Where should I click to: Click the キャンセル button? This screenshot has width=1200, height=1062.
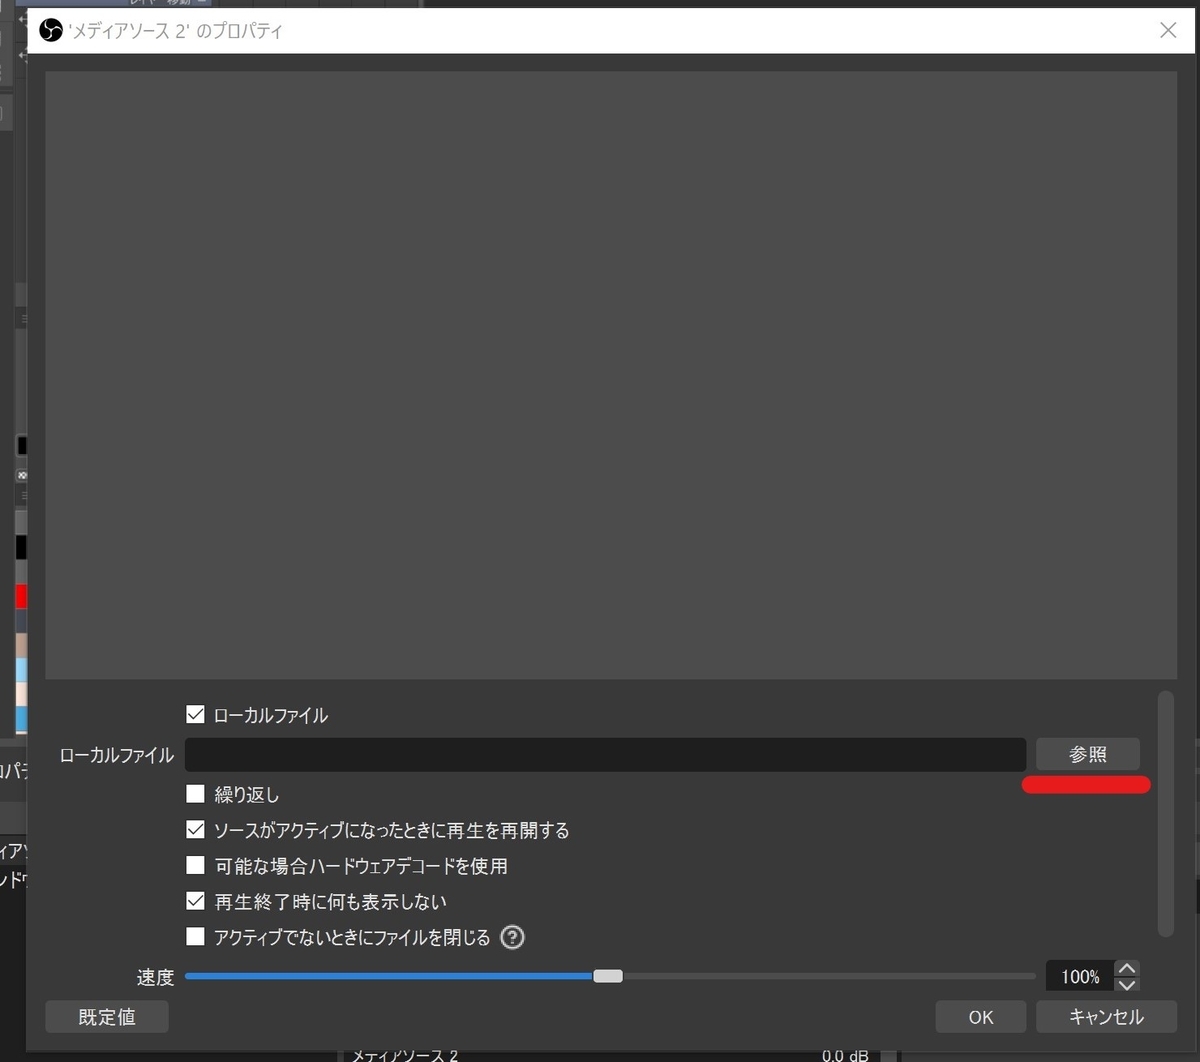point(1105,1017)
